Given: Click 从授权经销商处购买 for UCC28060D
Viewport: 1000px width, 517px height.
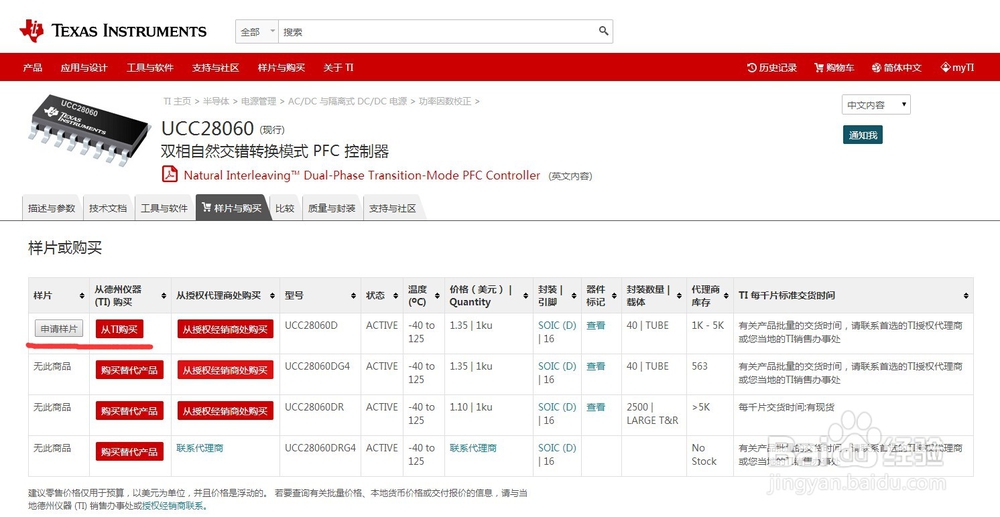Looking at the screenshot, I should pos(225,329).
